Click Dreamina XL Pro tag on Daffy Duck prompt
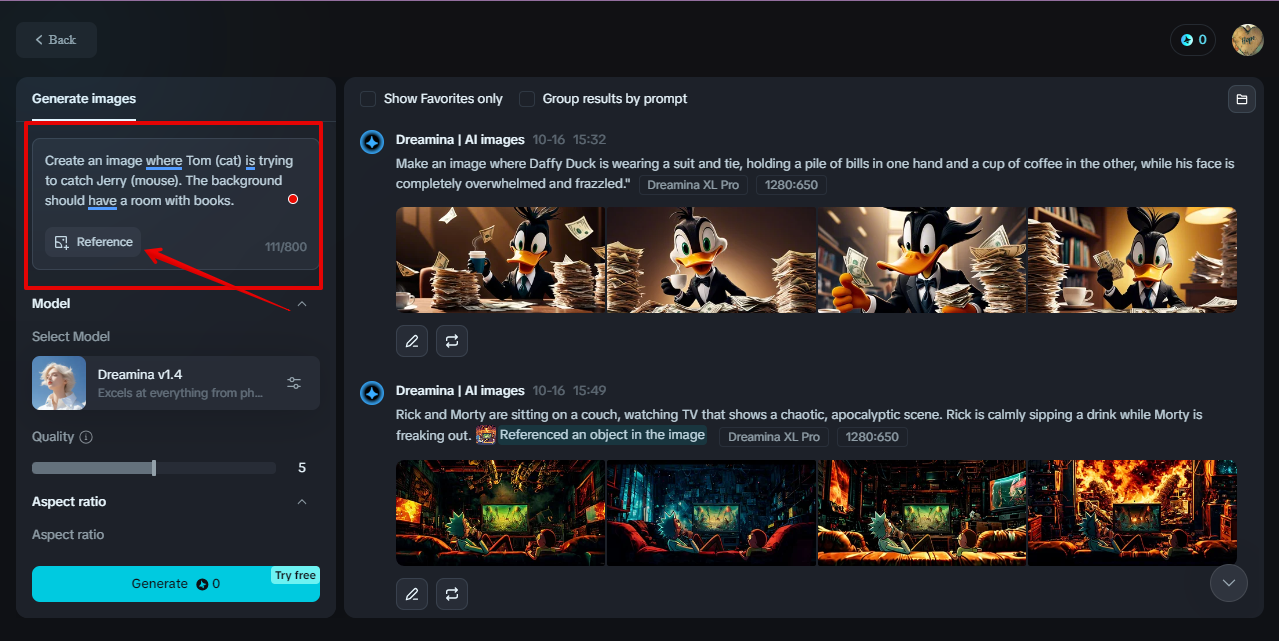 pos(693,185)
